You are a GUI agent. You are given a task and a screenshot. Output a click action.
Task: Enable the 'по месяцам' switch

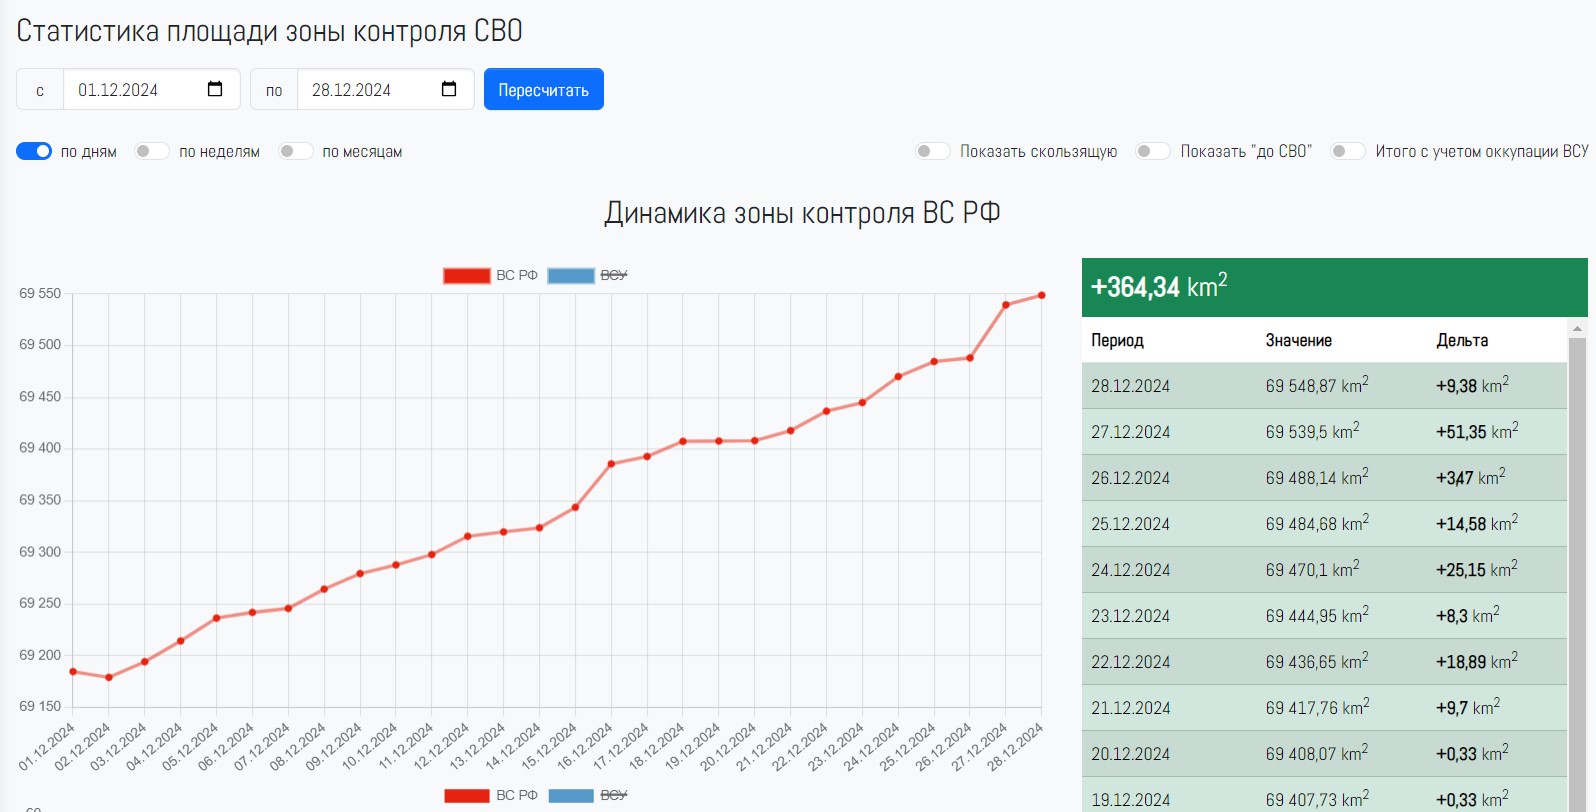point(295,151)
